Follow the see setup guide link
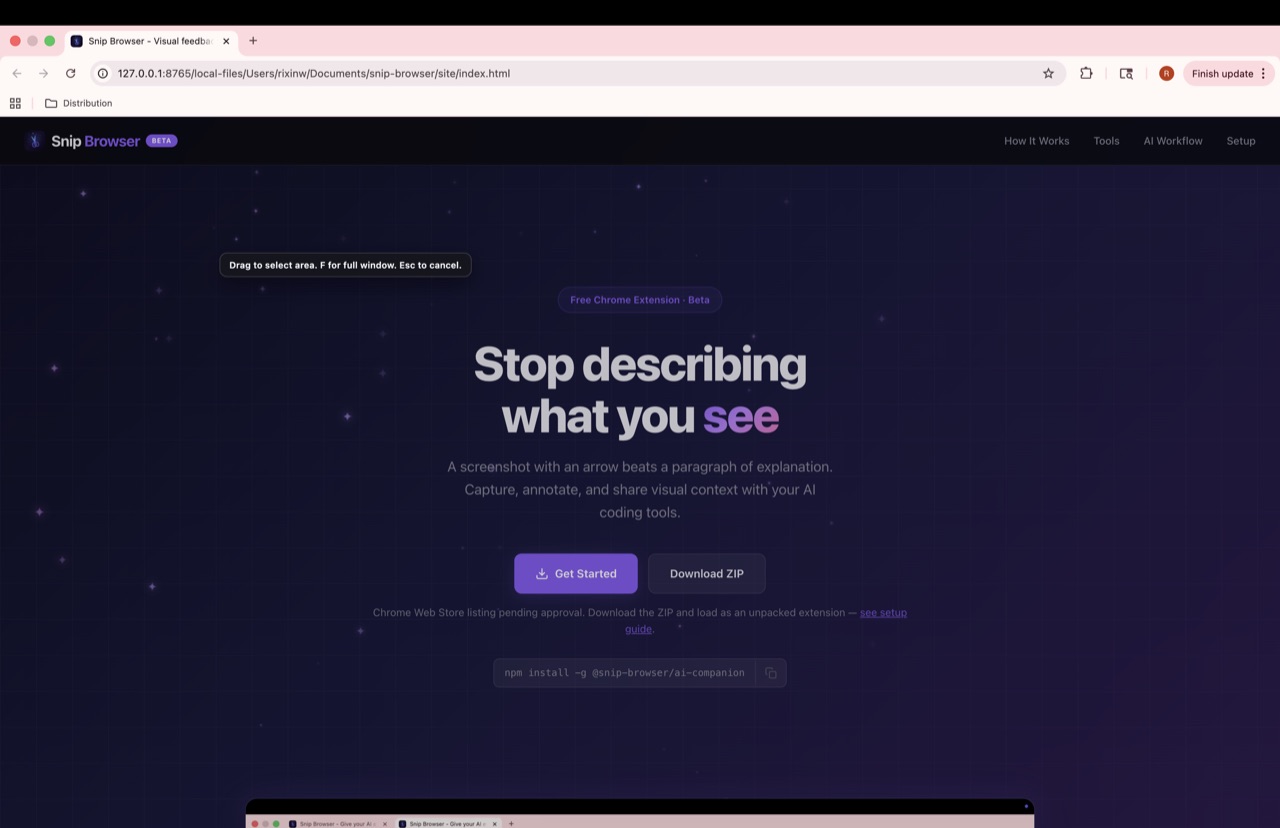The image size is (1280, 828). click(x=883, y=612)
